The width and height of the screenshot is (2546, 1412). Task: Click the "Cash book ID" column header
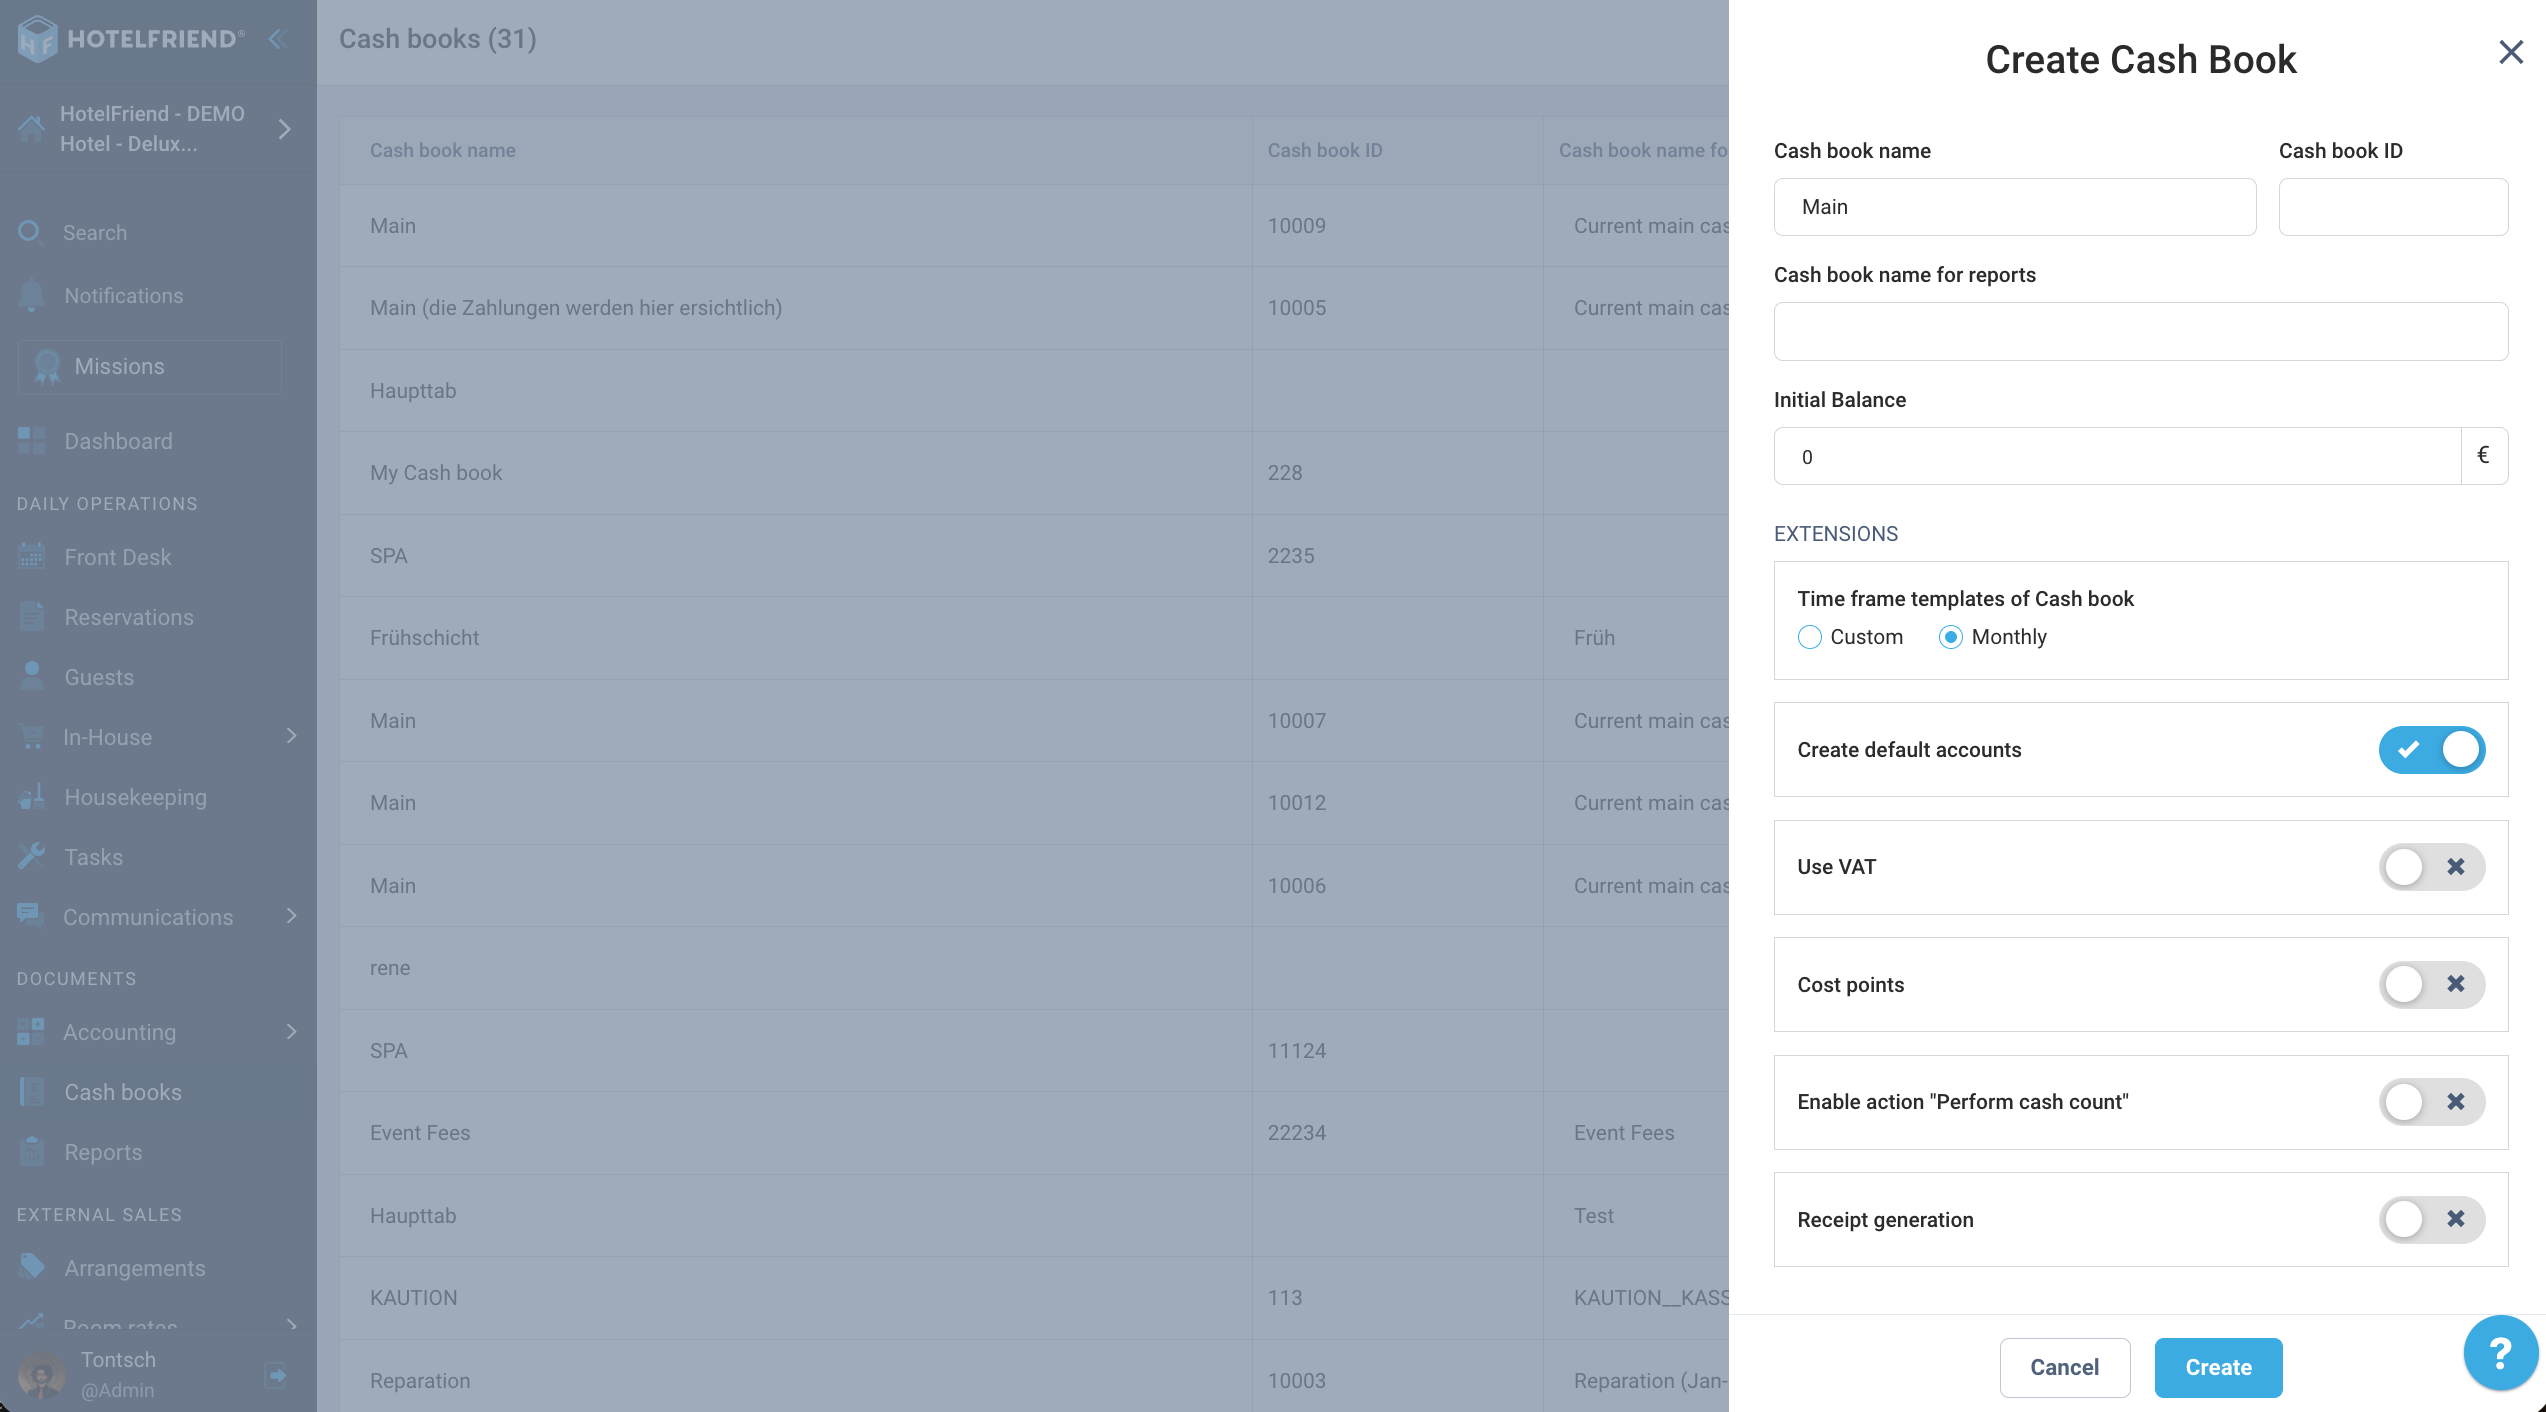coord(1325,150)
